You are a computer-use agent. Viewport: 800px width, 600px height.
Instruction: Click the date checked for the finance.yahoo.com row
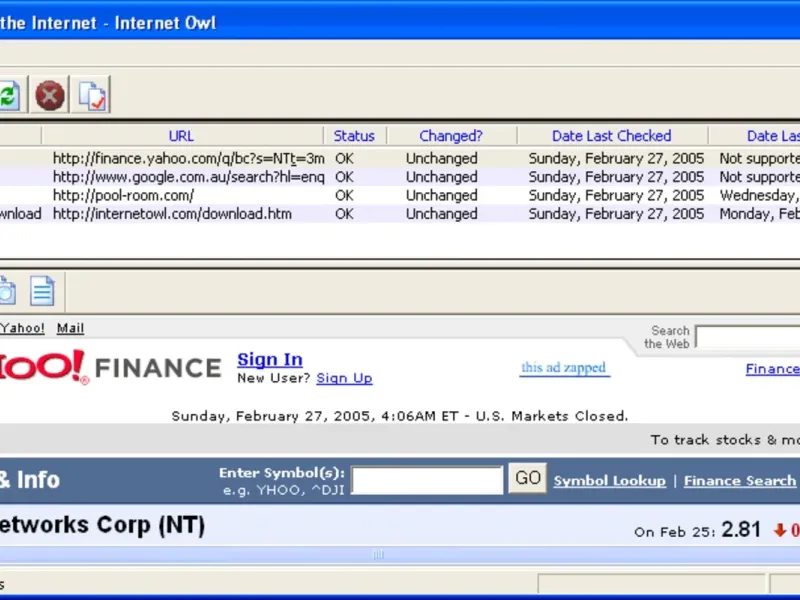616,159
